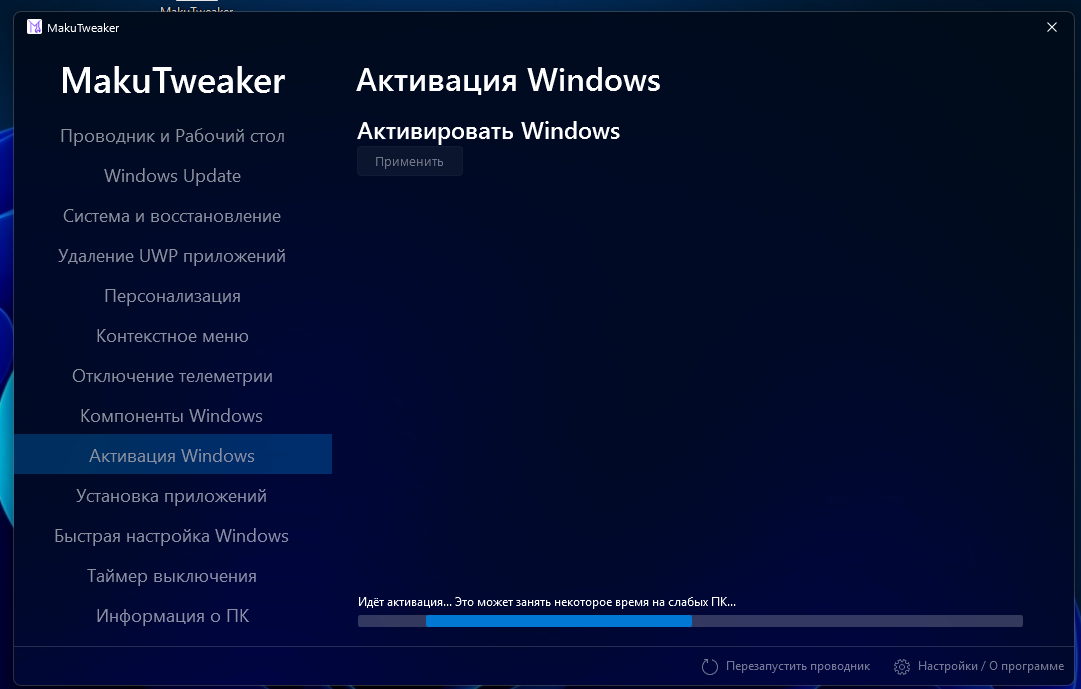Click the Активировать Windows subheading
The height and width of the screenshot is (689, 1081).
click(488, 131)
